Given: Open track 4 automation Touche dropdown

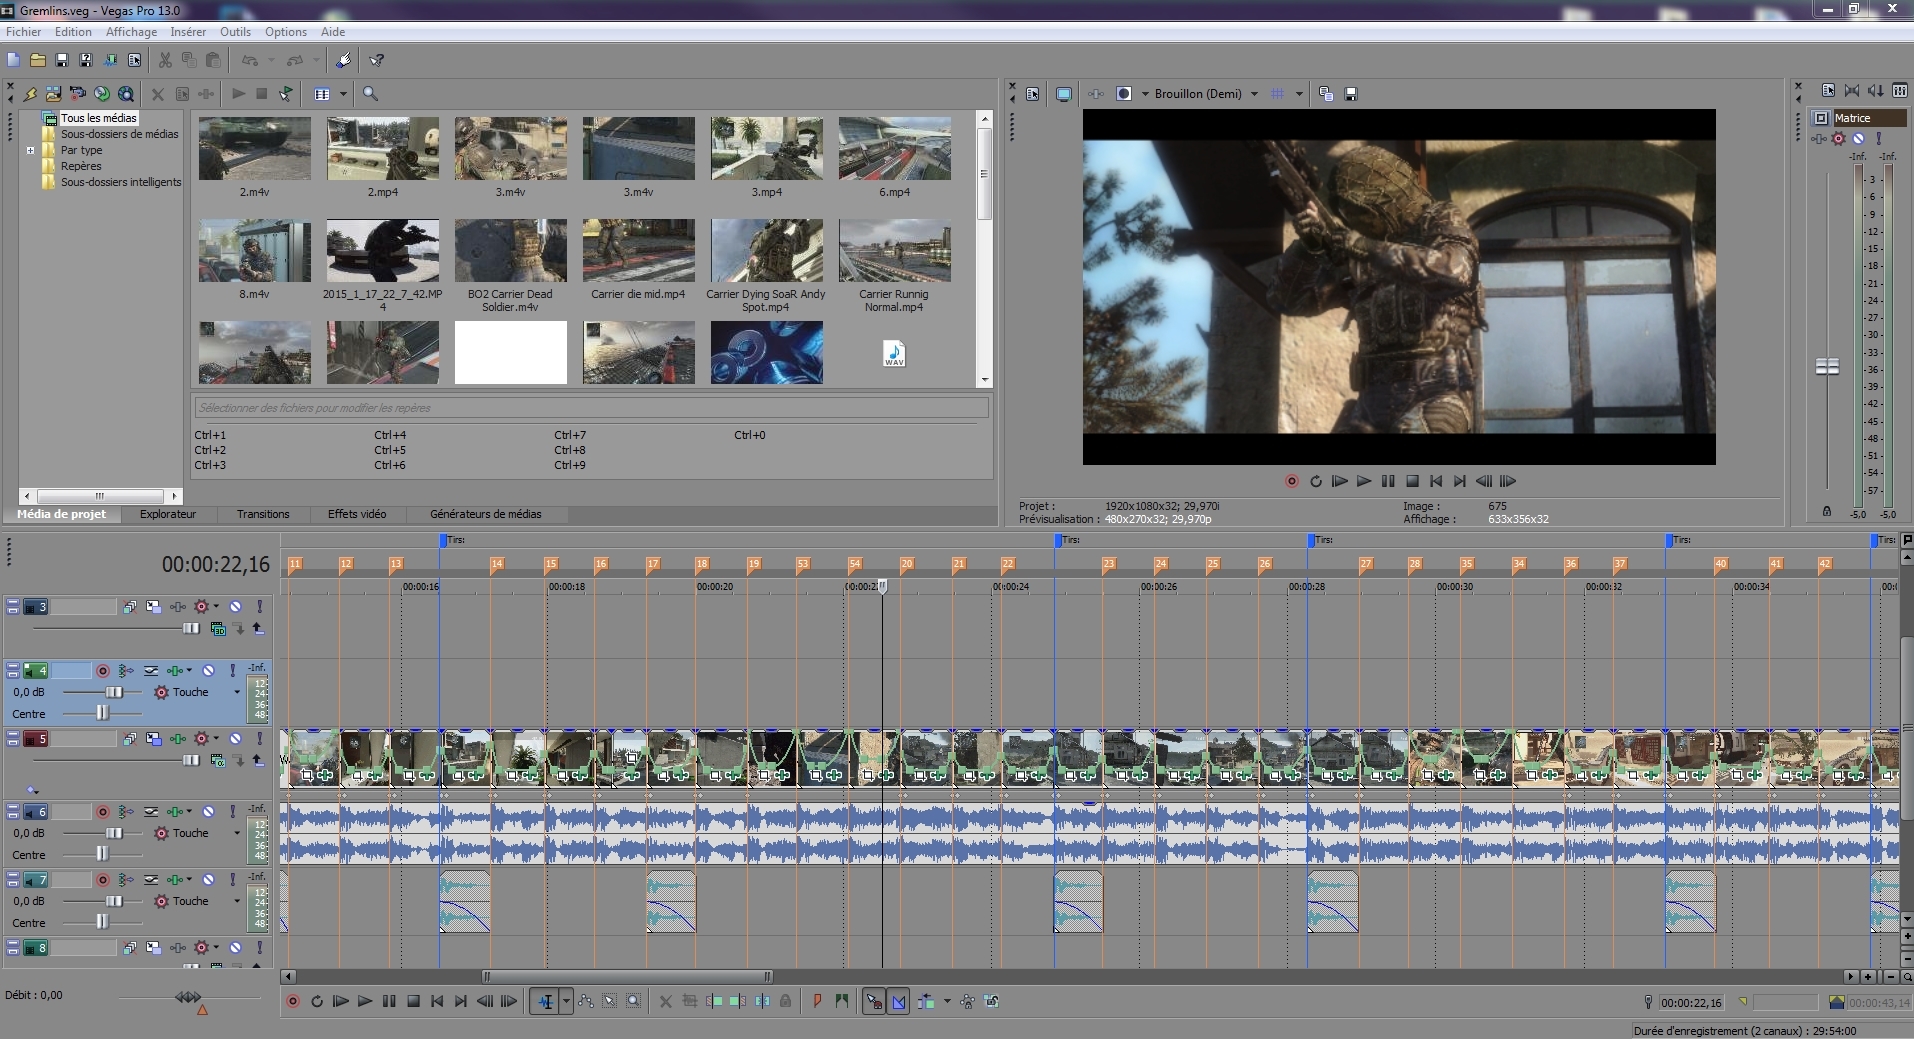Looking at the screenshot, I should pos(237,692).
